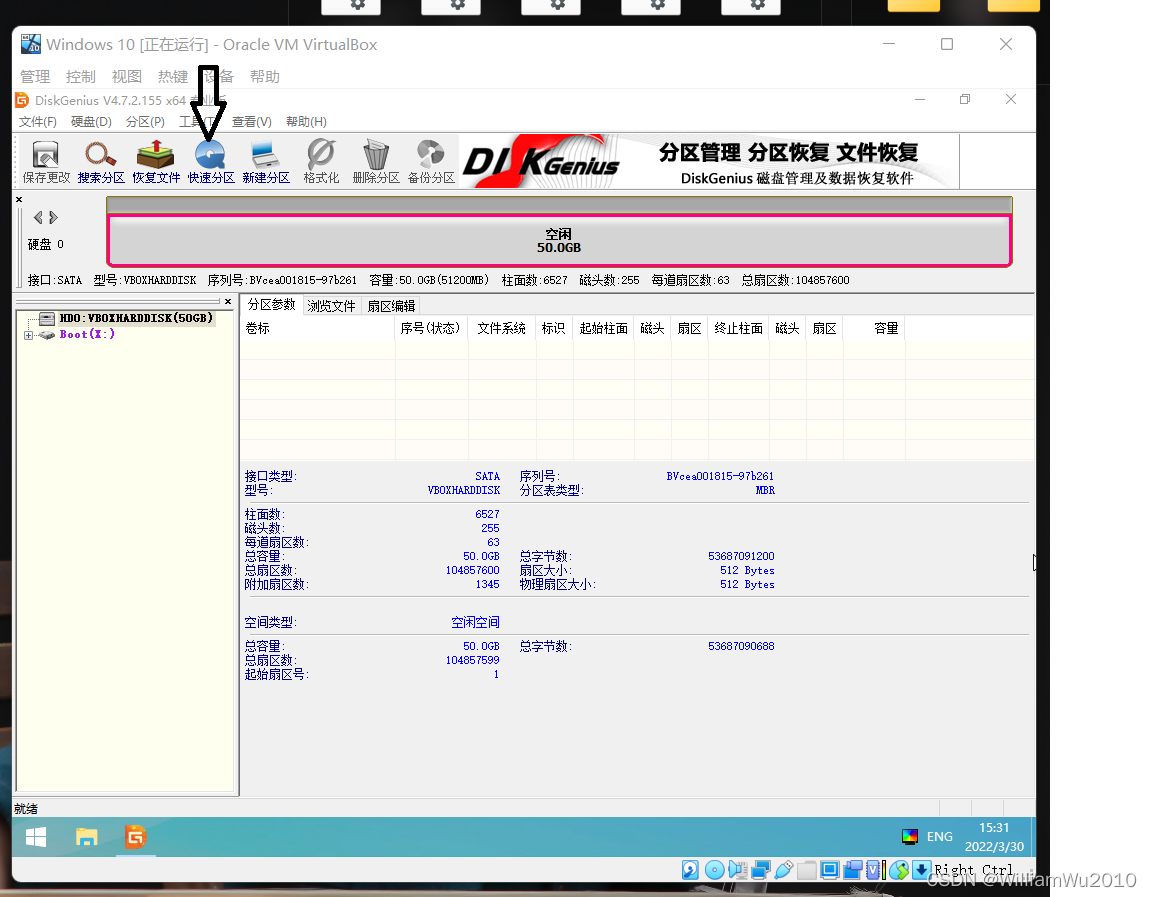Screen dimensions: 1152x897
Task: Launch the Recover Files (恢复文件) tool
Action: 156,162
